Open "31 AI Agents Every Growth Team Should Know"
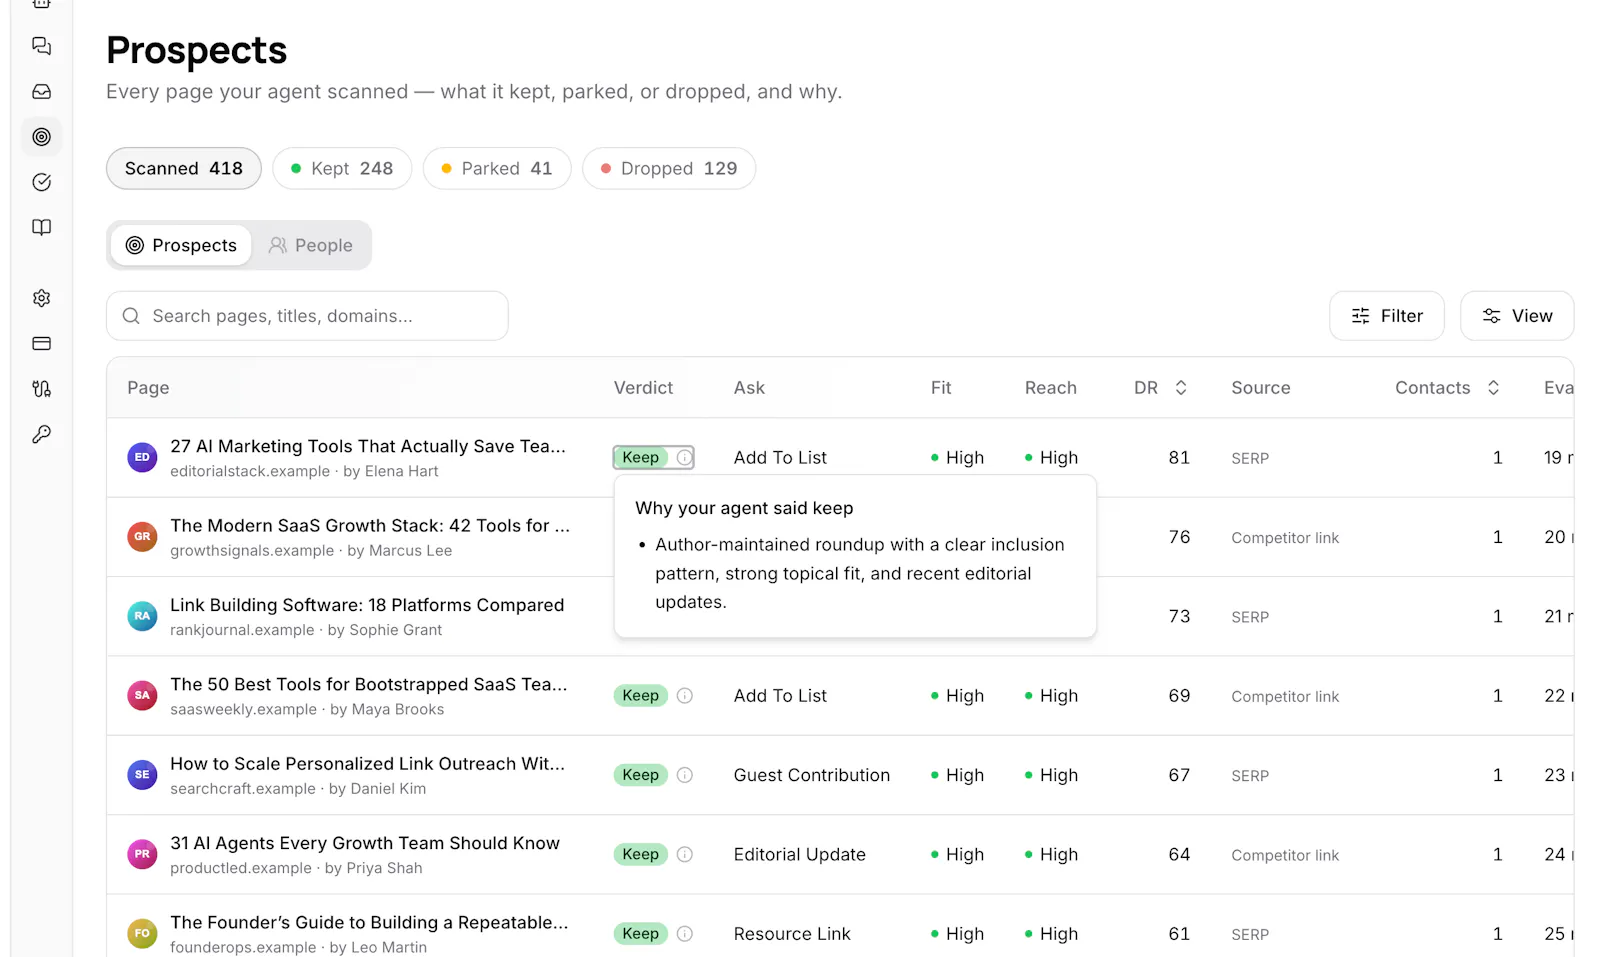The width and height of the screenshot is (1600, 957). pyautogui.click(x=365, y=843)
